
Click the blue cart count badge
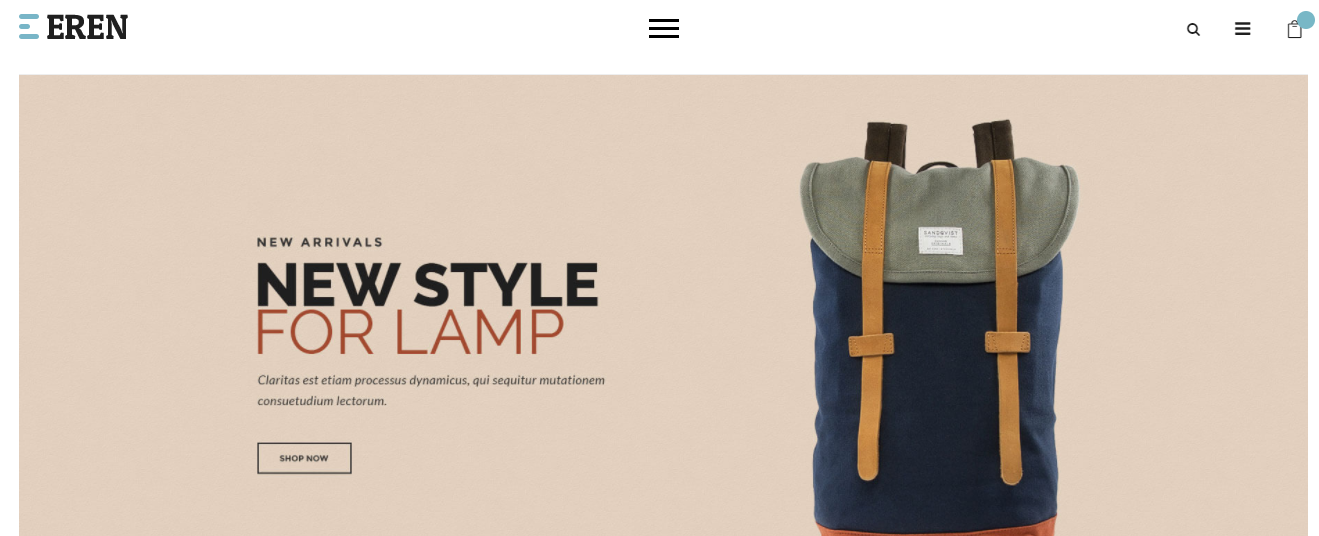pyautogui.click(x=1306, y=20)
